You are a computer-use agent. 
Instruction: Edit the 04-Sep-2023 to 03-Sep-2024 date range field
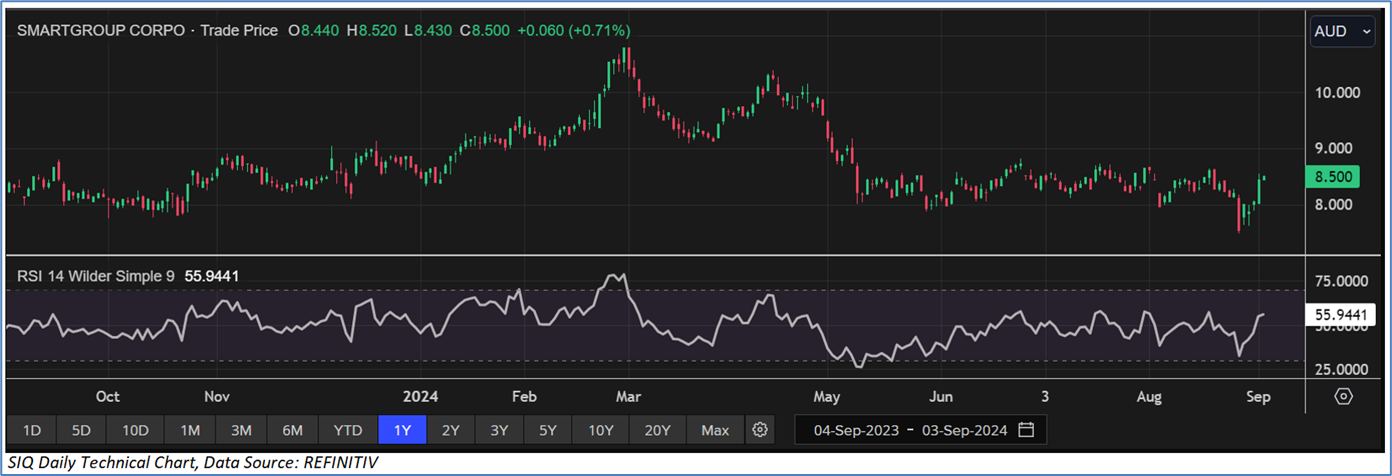pos(921,430)
